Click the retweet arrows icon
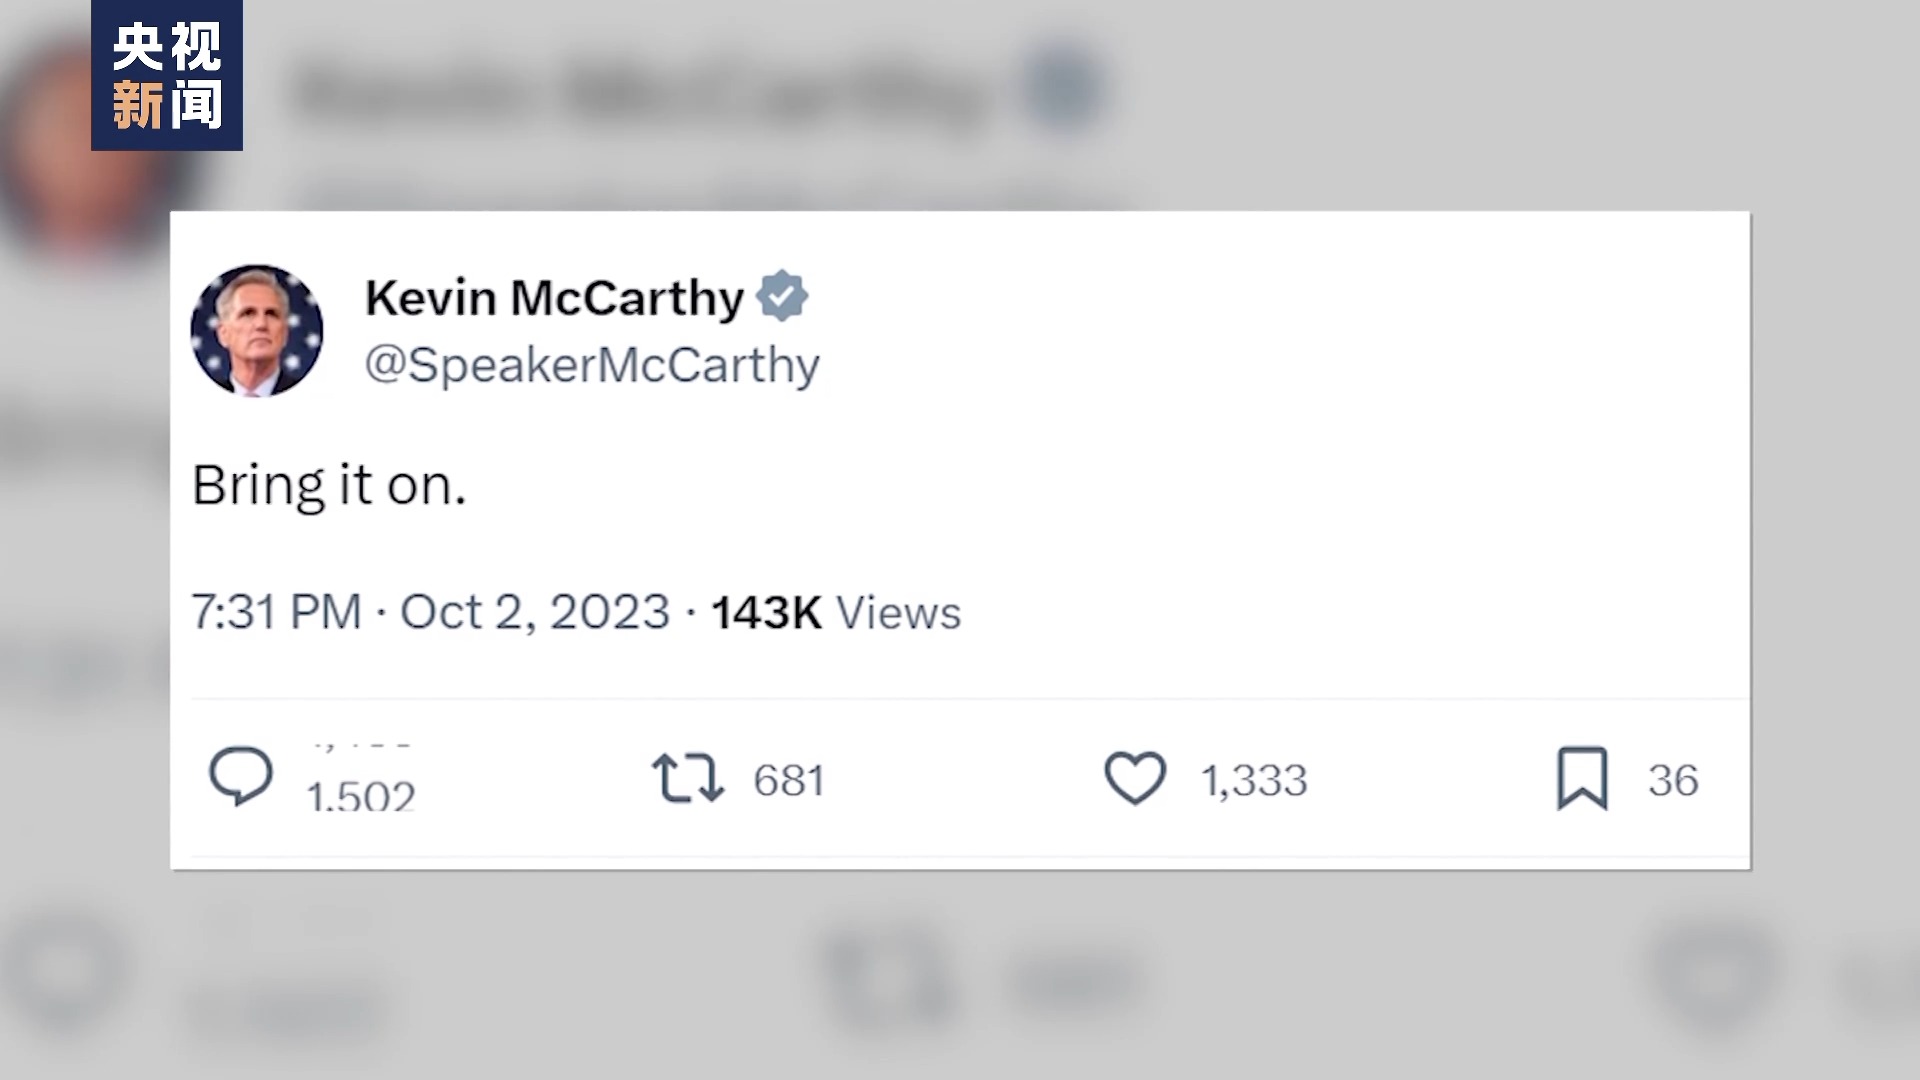Screen dimensions: 1920x1080 tap(687, 779)
